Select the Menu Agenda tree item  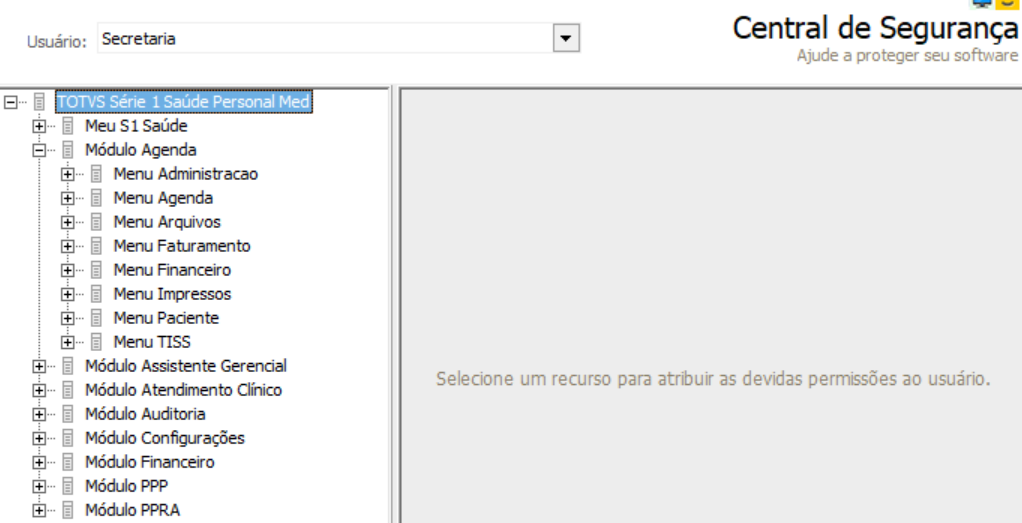coord(163,198)
